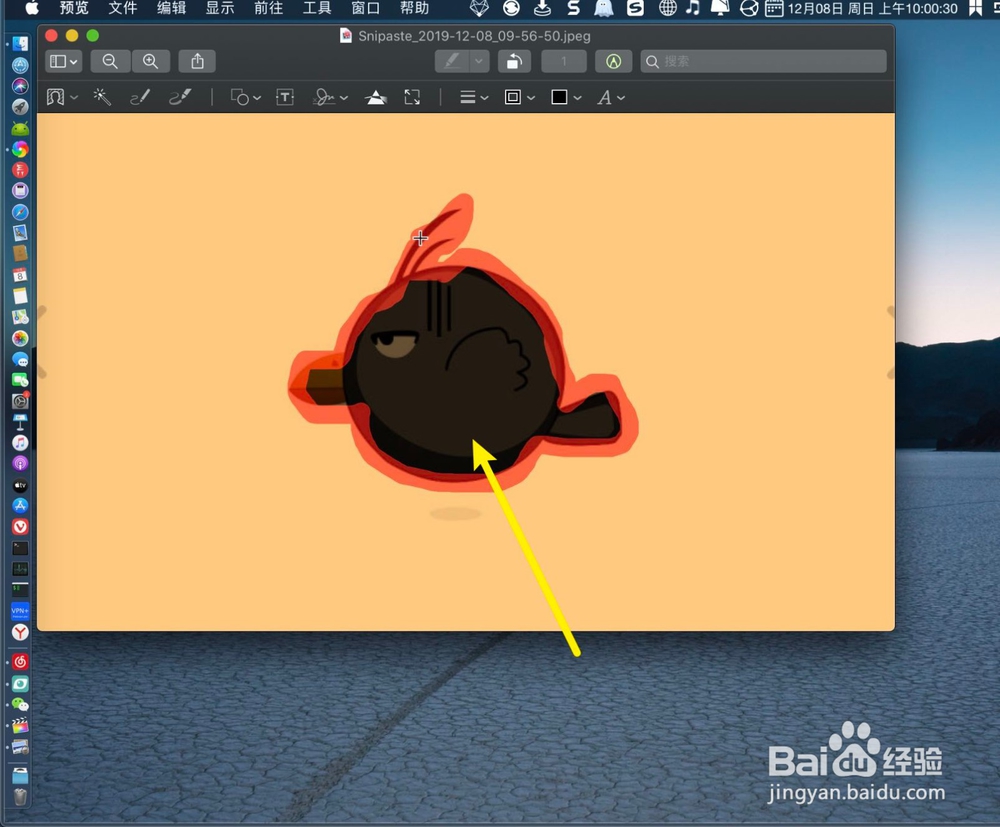Click the calendar menu bar icon

(x=774, y=8)
